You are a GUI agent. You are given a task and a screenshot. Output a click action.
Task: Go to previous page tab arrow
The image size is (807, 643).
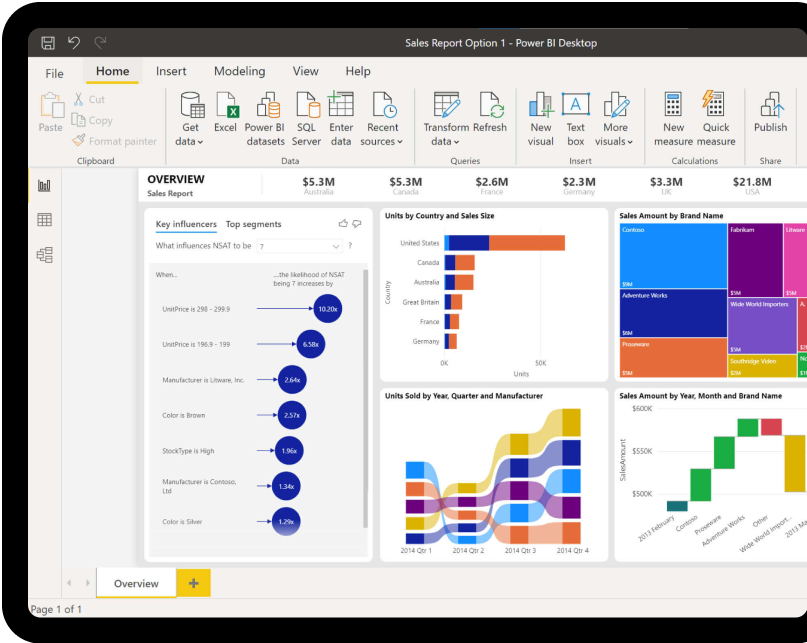tap(69, 583)
